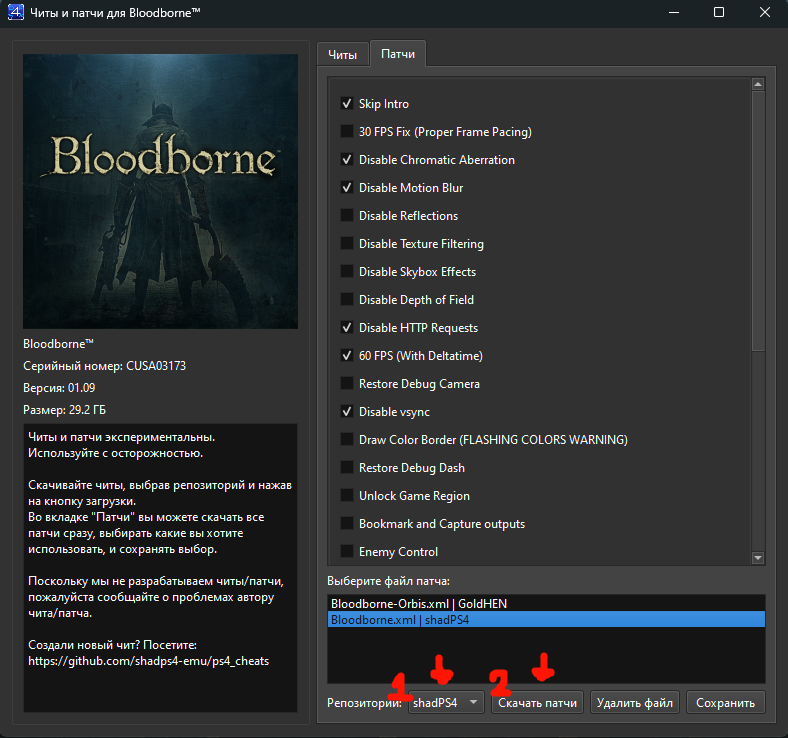Minimize the cheats and patches window
Viewport: 788px width, 738px height.
coord(674,12)
